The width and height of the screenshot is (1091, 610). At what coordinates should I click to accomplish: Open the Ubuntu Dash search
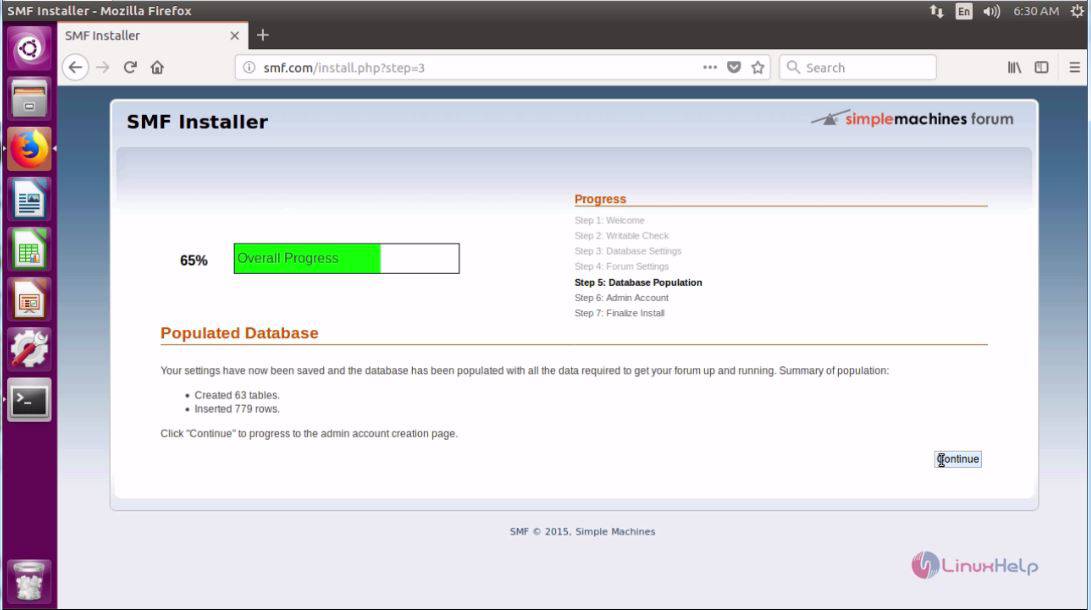[29, 48]
